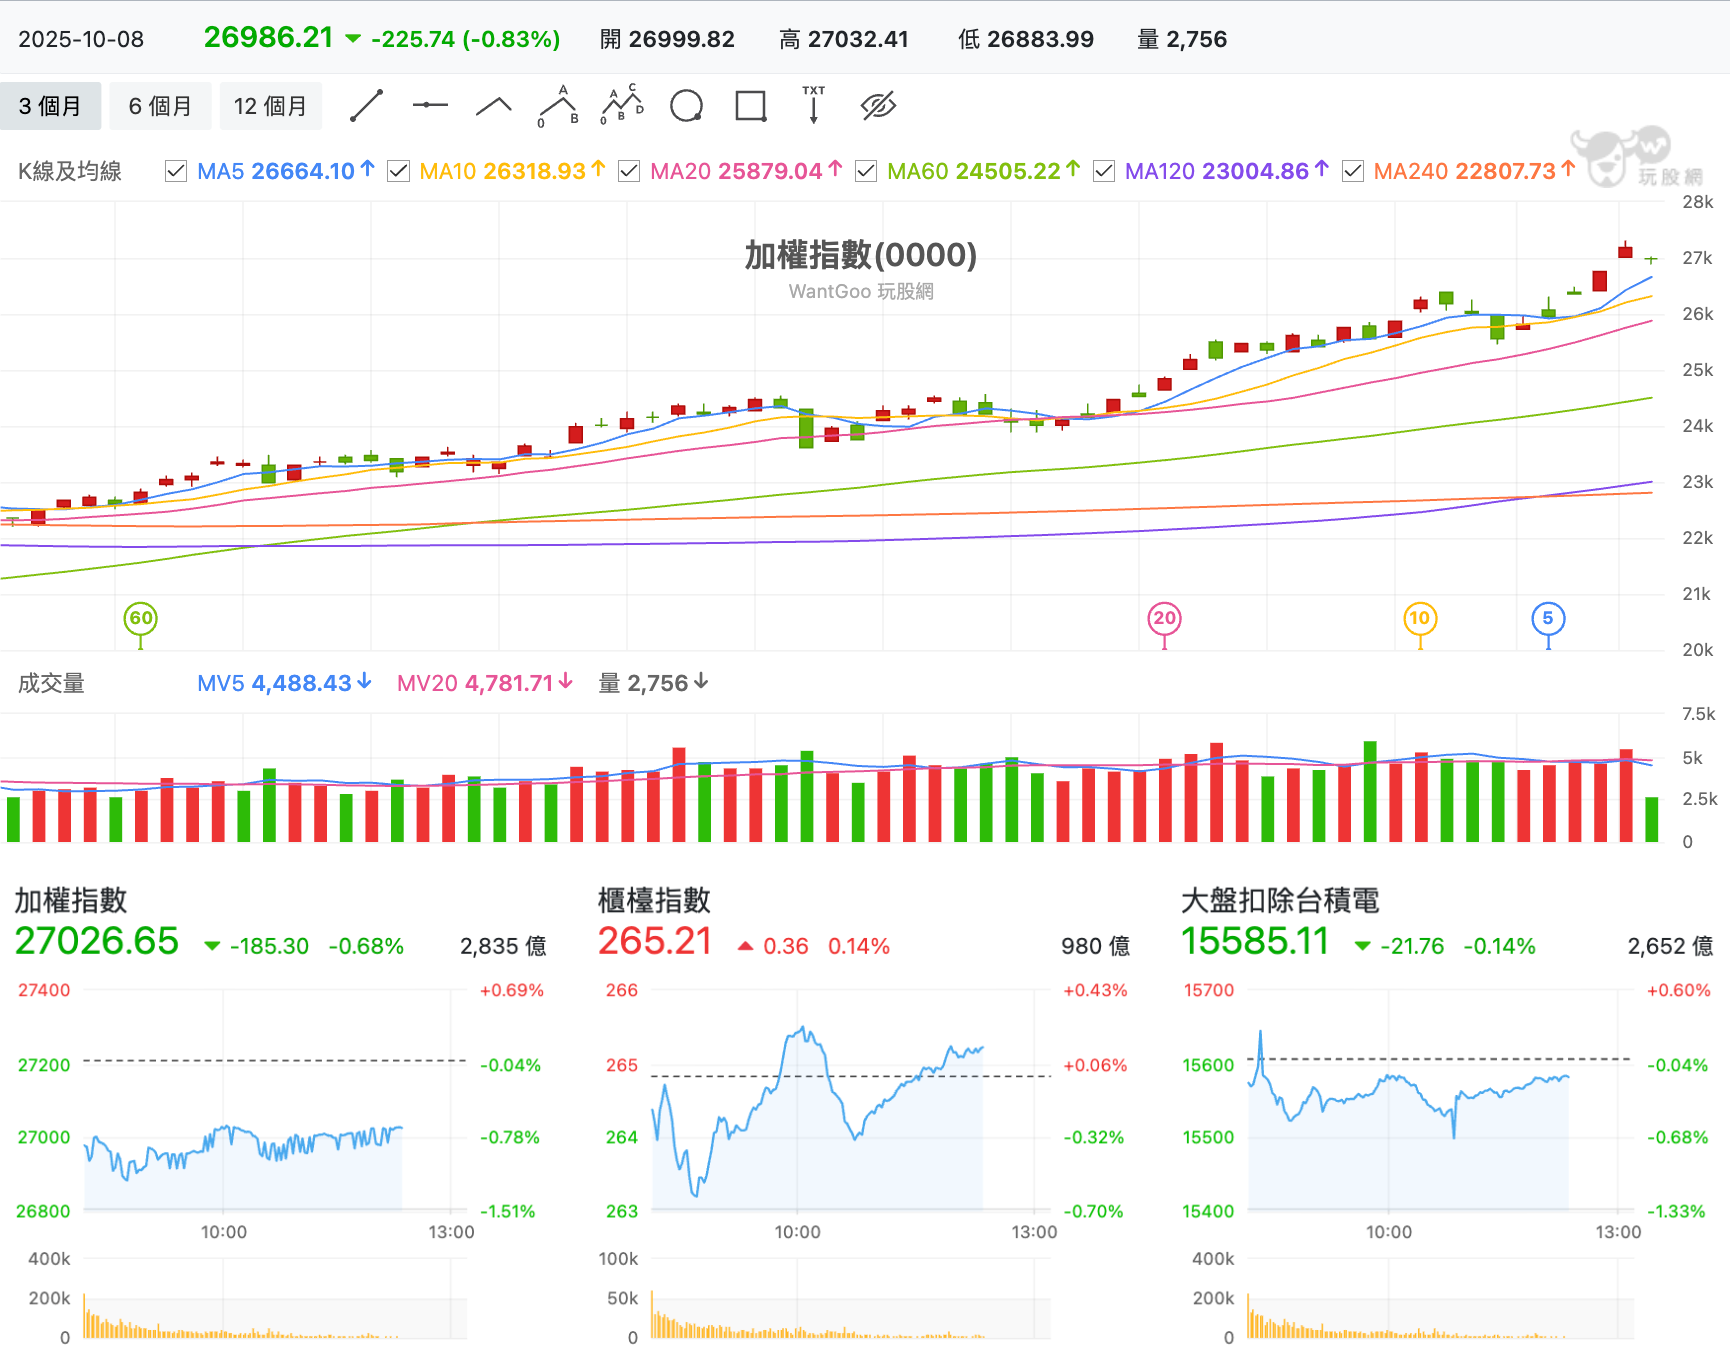
Task: Disable the MA240 moving average checkbox
Action: [1352, 172]
